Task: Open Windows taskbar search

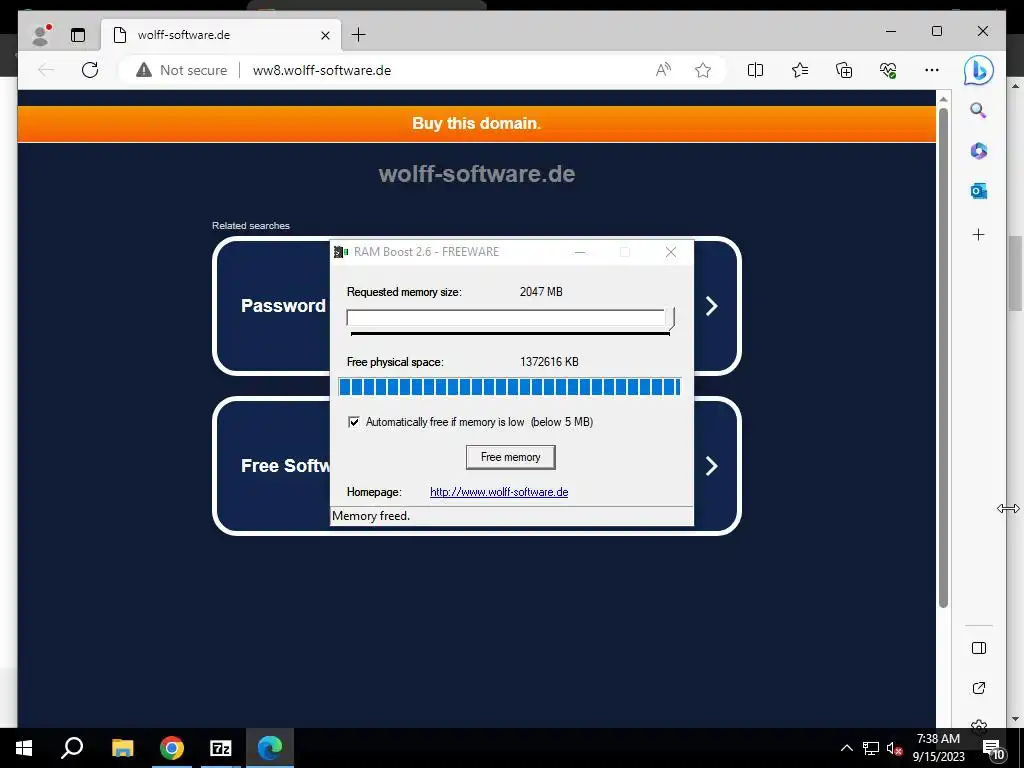Action: pos(72,748)
